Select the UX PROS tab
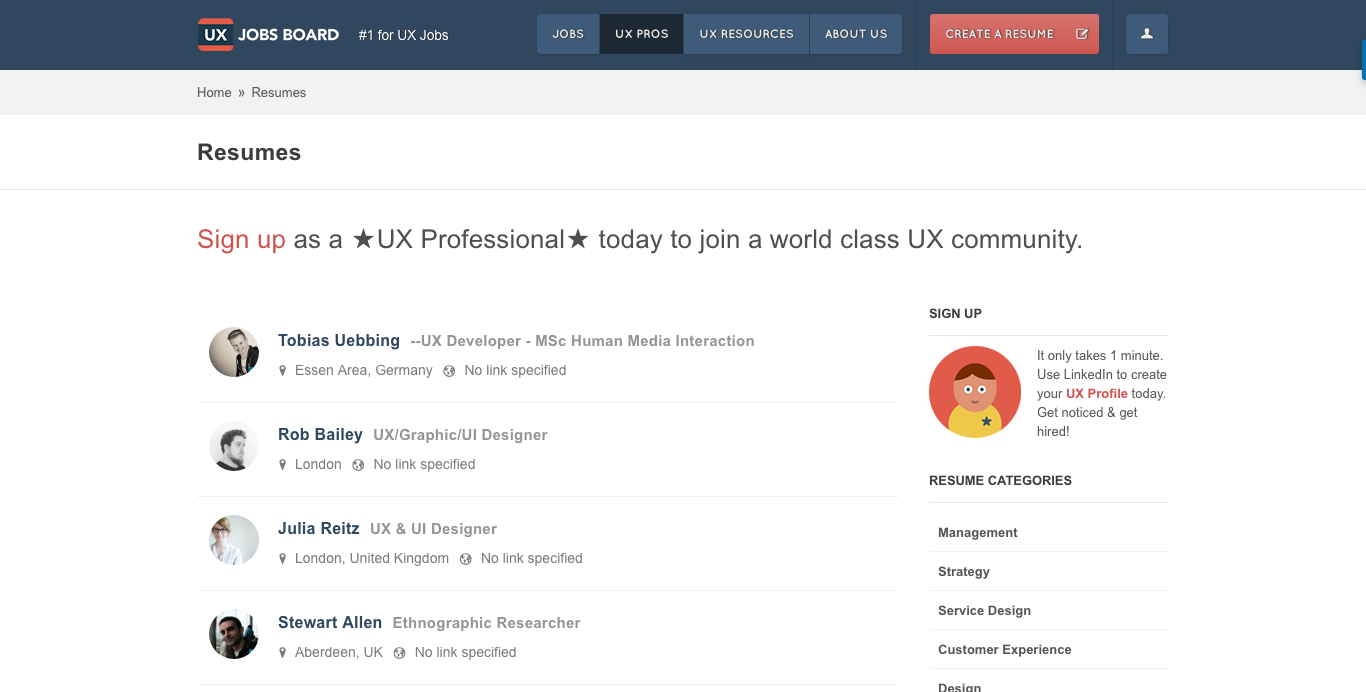This screenshot has width=1366, height=692. pyautogui.click(x=641, y=33)
